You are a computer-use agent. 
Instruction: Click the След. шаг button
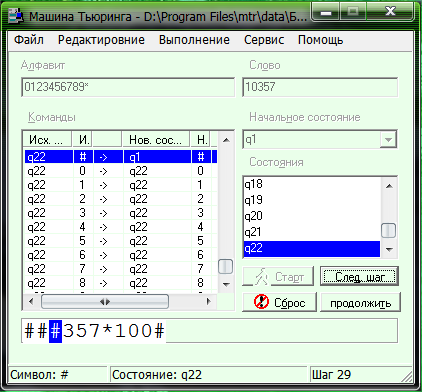tap(360, 276)
